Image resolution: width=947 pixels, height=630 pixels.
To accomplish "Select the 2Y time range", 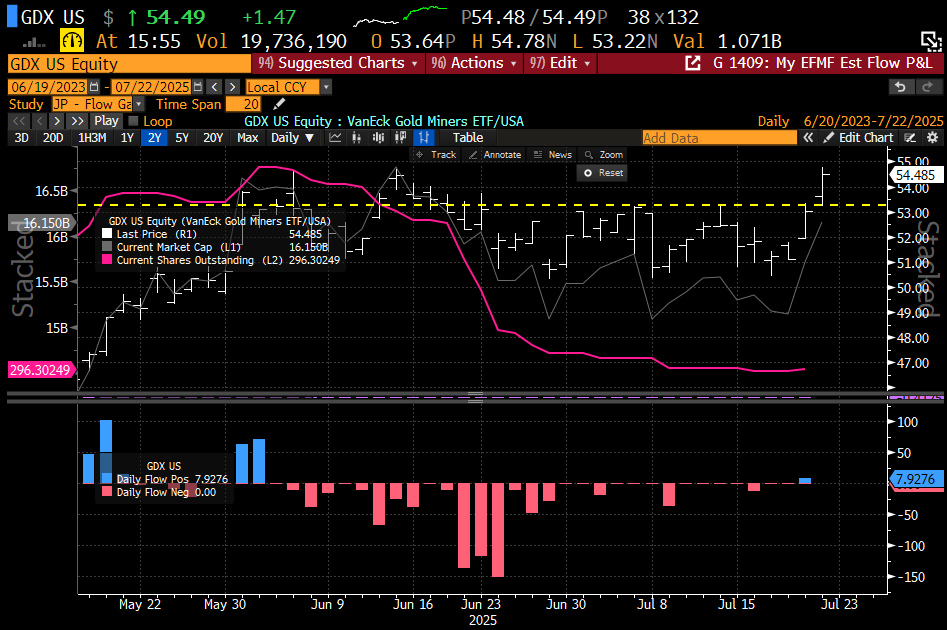I will (x=155, y=138).
